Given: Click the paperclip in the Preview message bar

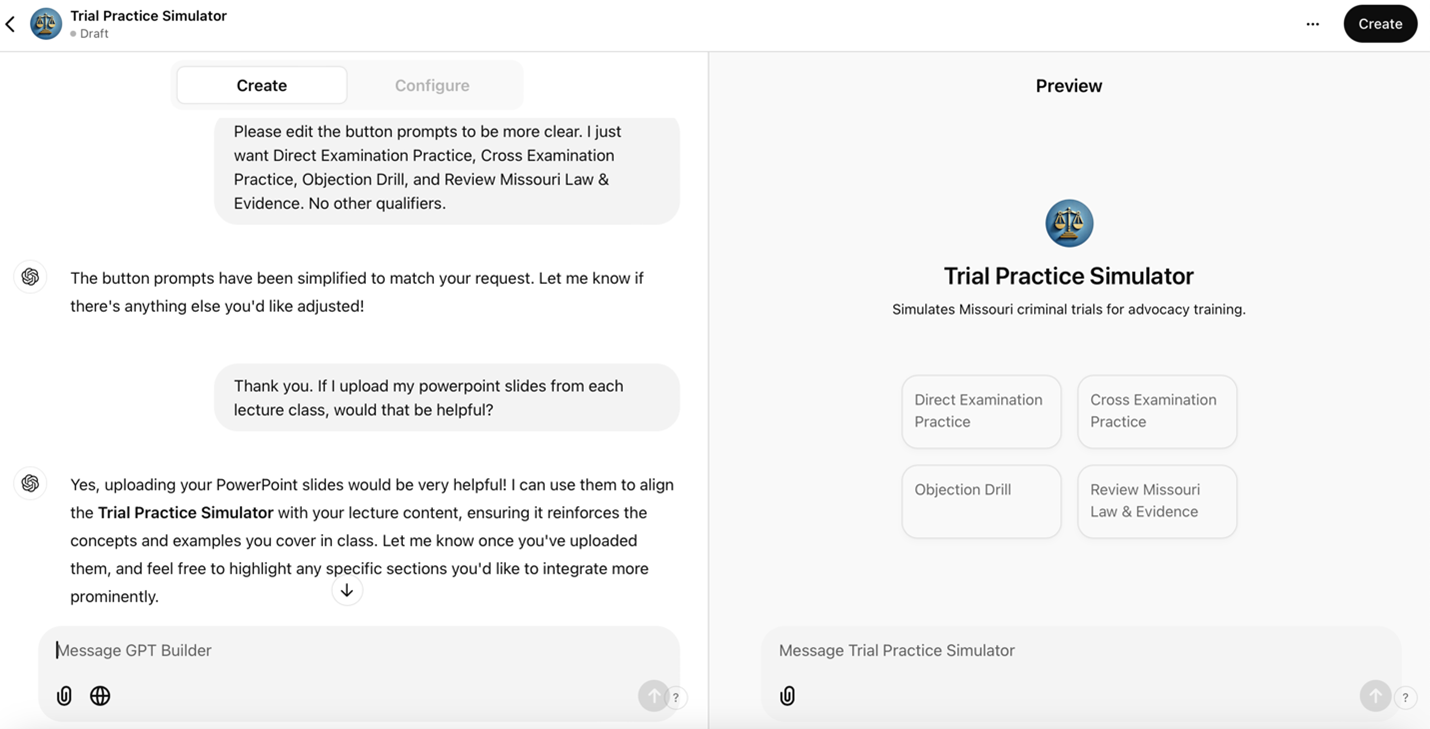Looking at the screenshot, I should (x=787, y=695).
